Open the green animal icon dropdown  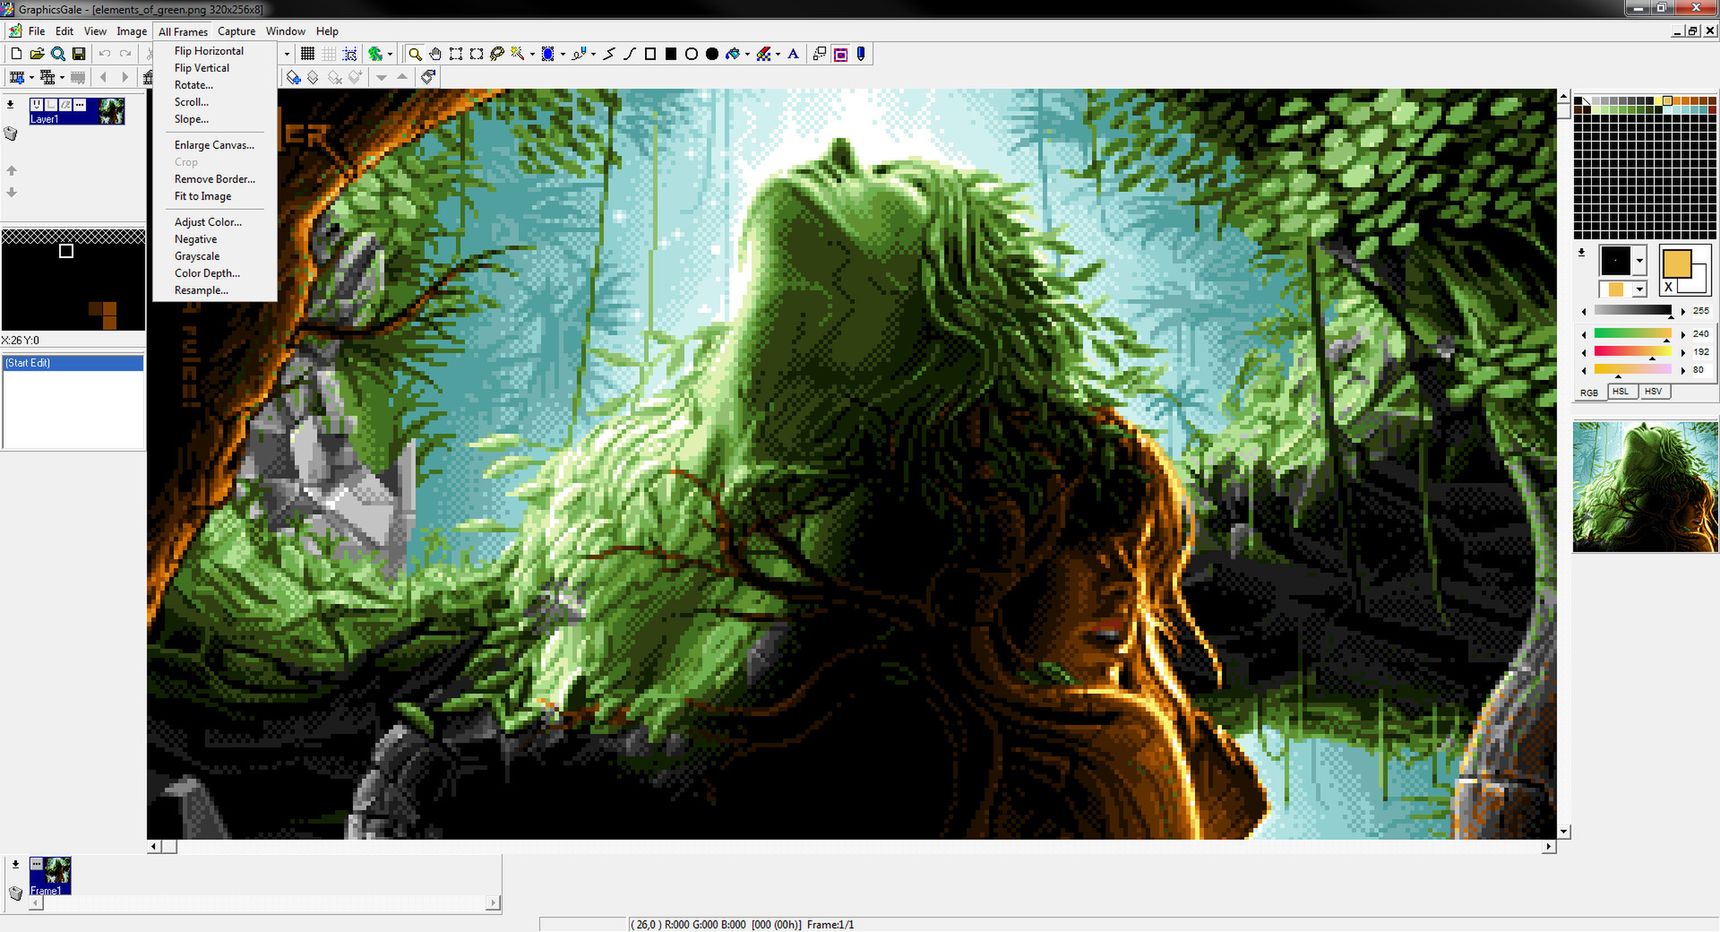click(x=390, y=54)
